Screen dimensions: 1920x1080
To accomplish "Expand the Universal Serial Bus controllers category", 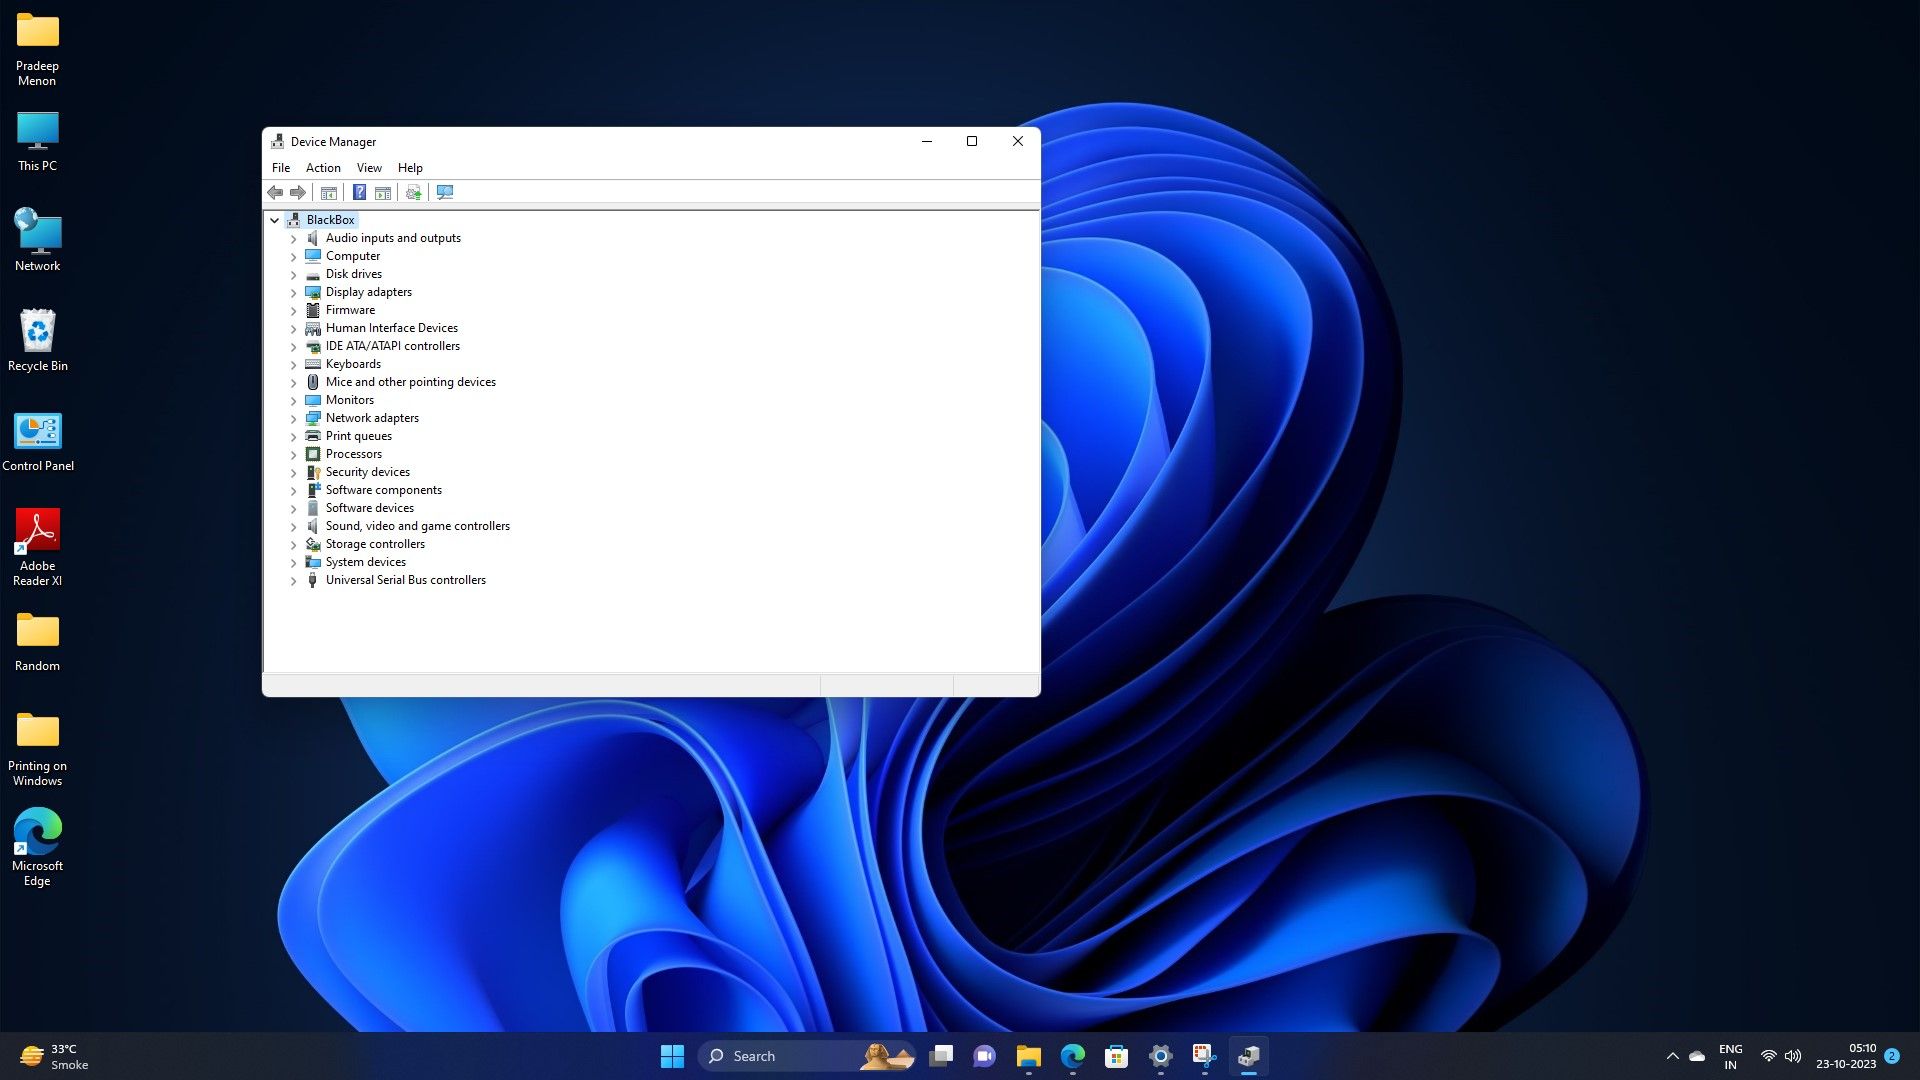I will coord(293,580).
